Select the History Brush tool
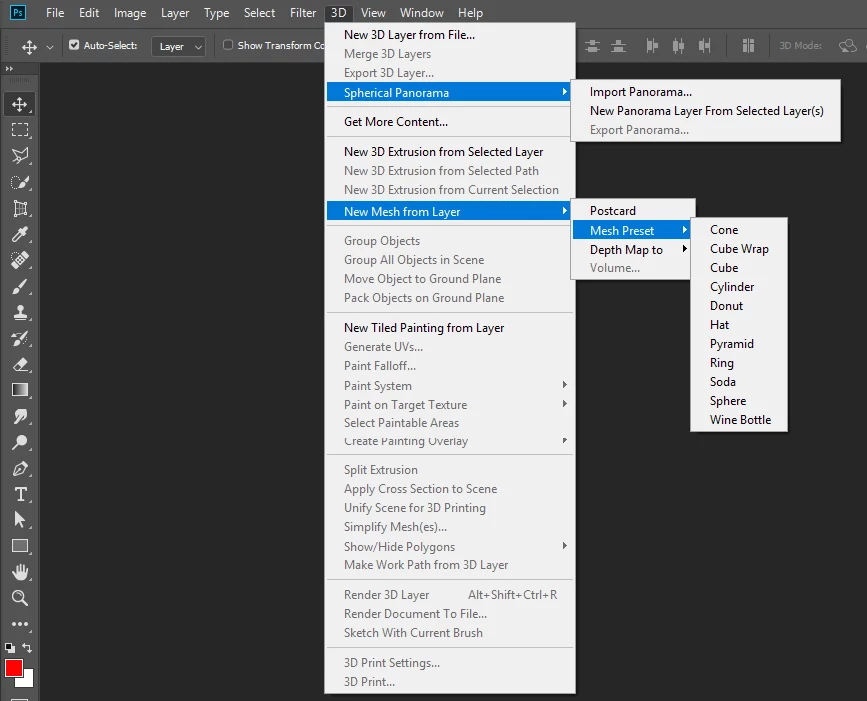The width and height of the screenshot is (867, 701). click(20, 338)
